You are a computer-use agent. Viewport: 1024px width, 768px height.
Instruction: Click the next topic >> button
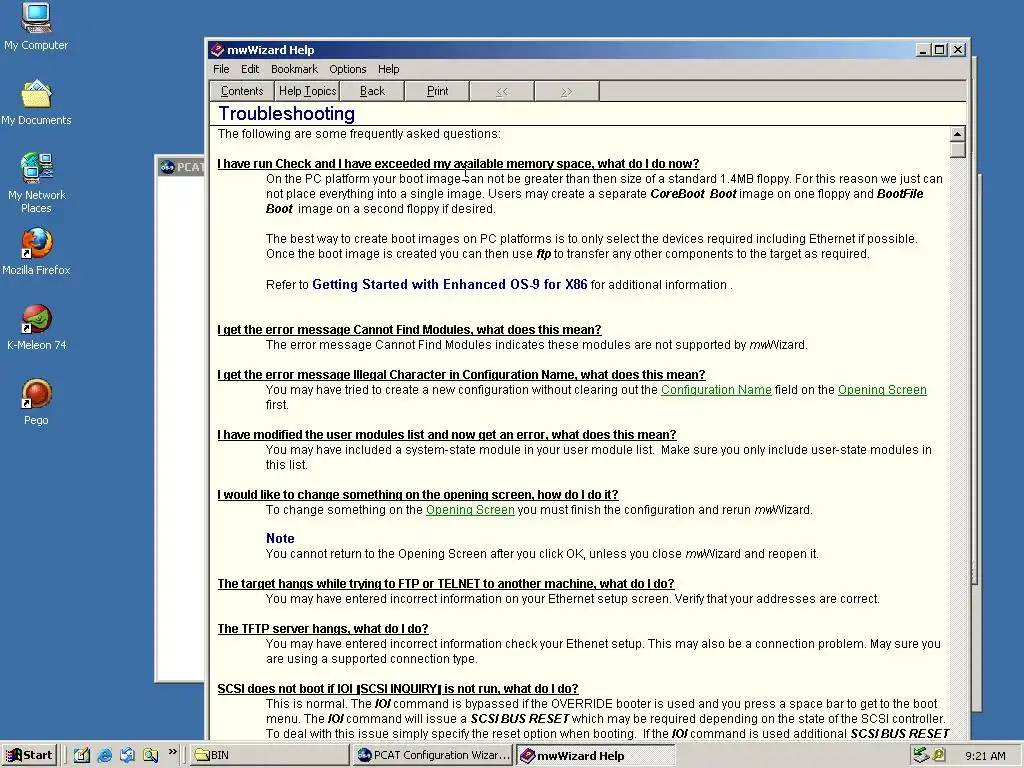click(566, 91)
